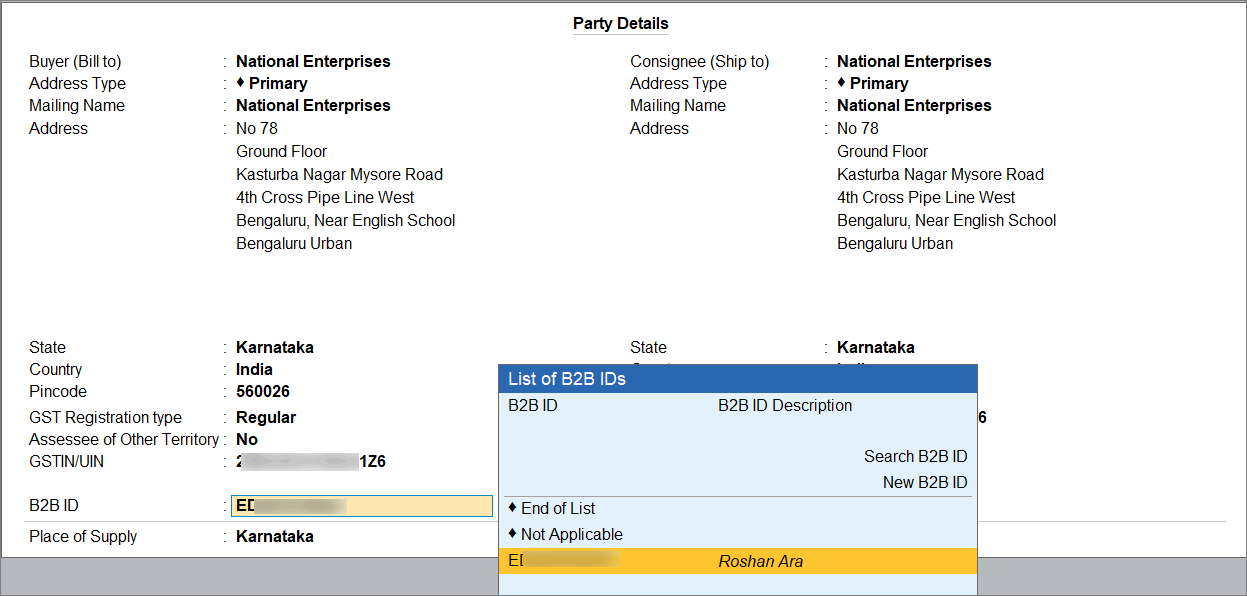Image resolution: width=1247 pixels, height=596 pixels.
Task: Edit the Consignee (Ship to) name field
Action: point(914,62)
